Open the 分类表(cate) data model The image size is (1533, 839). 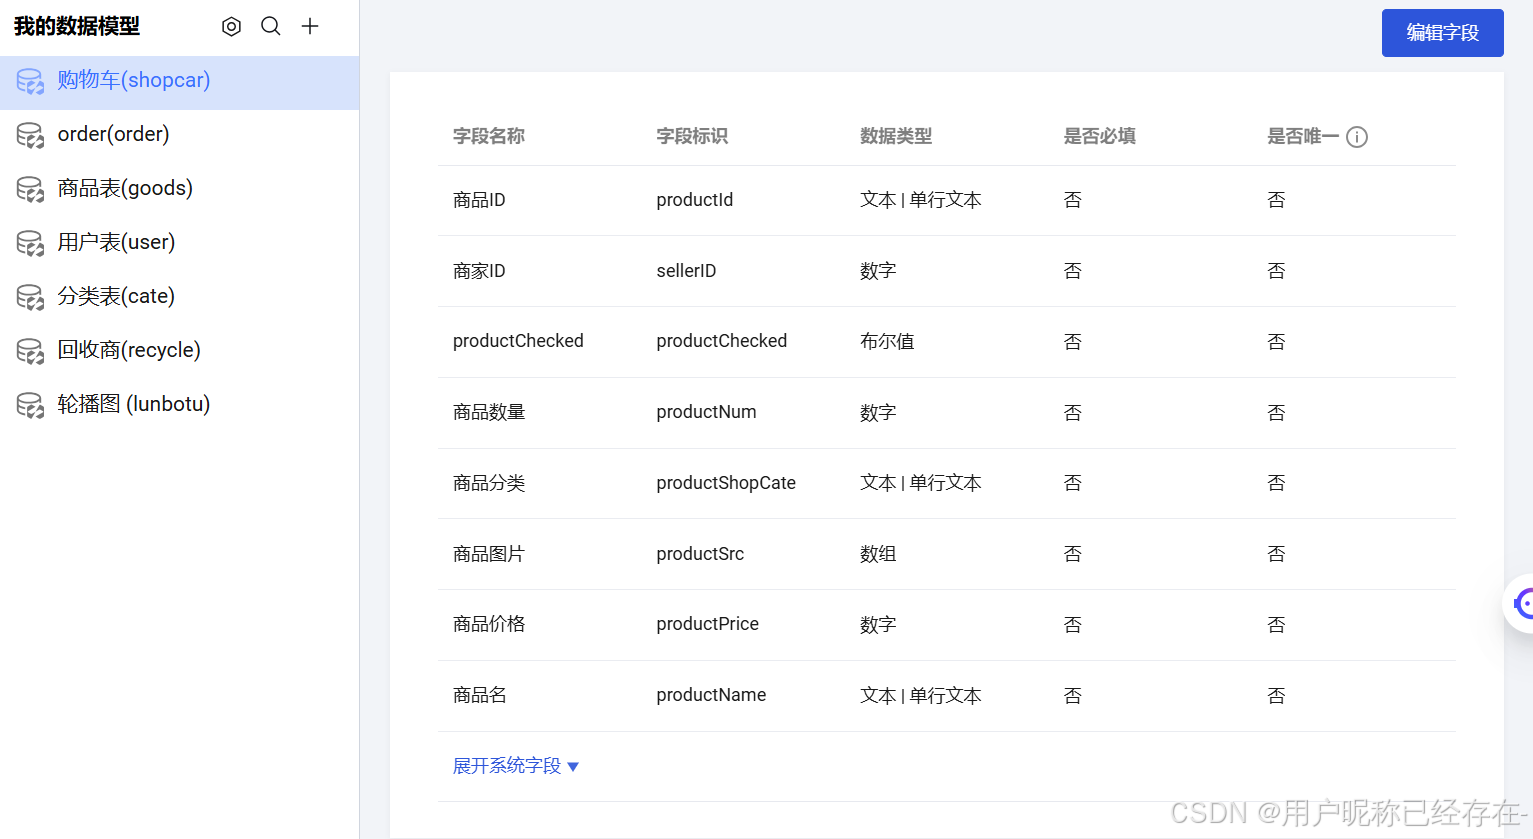pyautogui.click(x=180, y=297)
